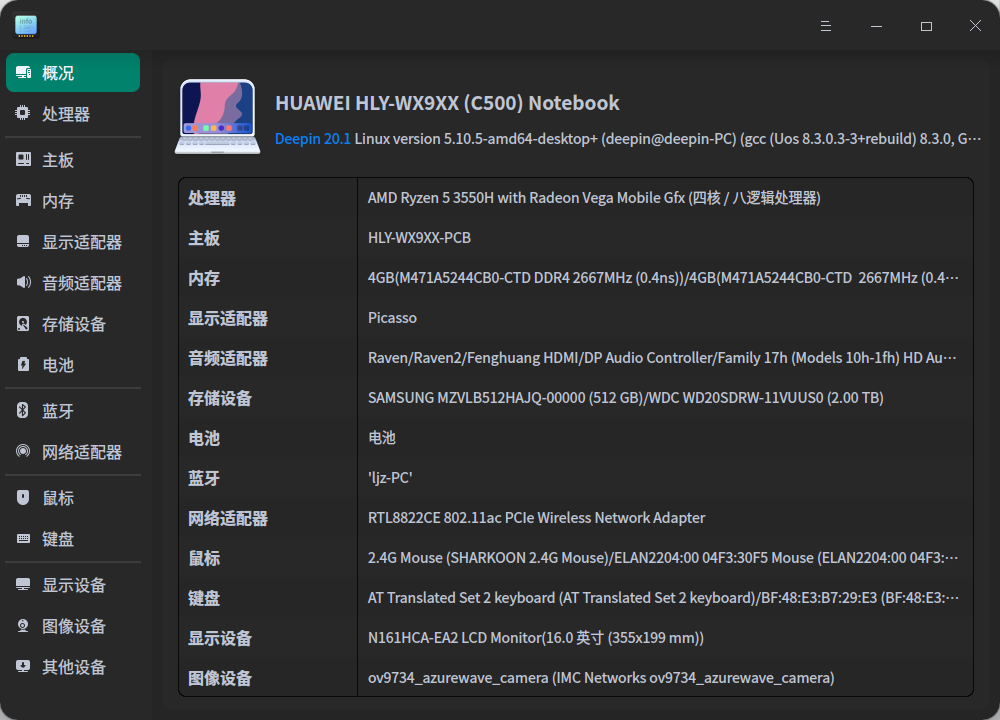Click the 存储设备 storage disk icon

point(23,323)
